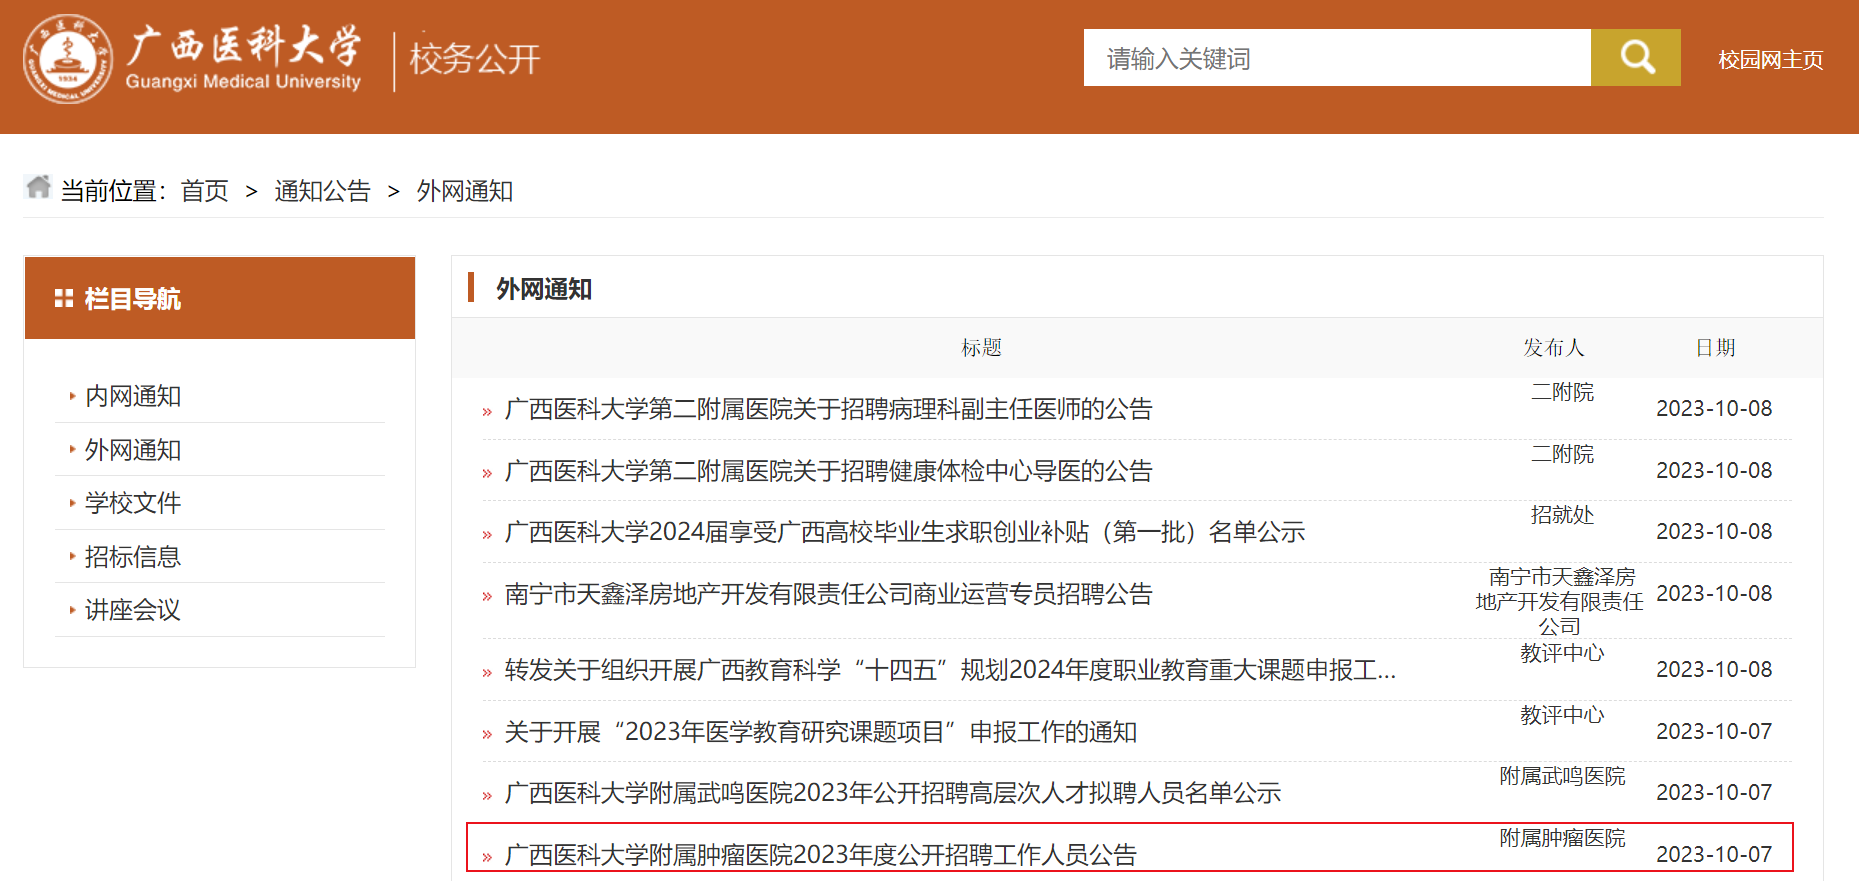Open 讲座会议 in the sidebar
The width and height of the screenshot is (1859, 881).
coord(133,610)
